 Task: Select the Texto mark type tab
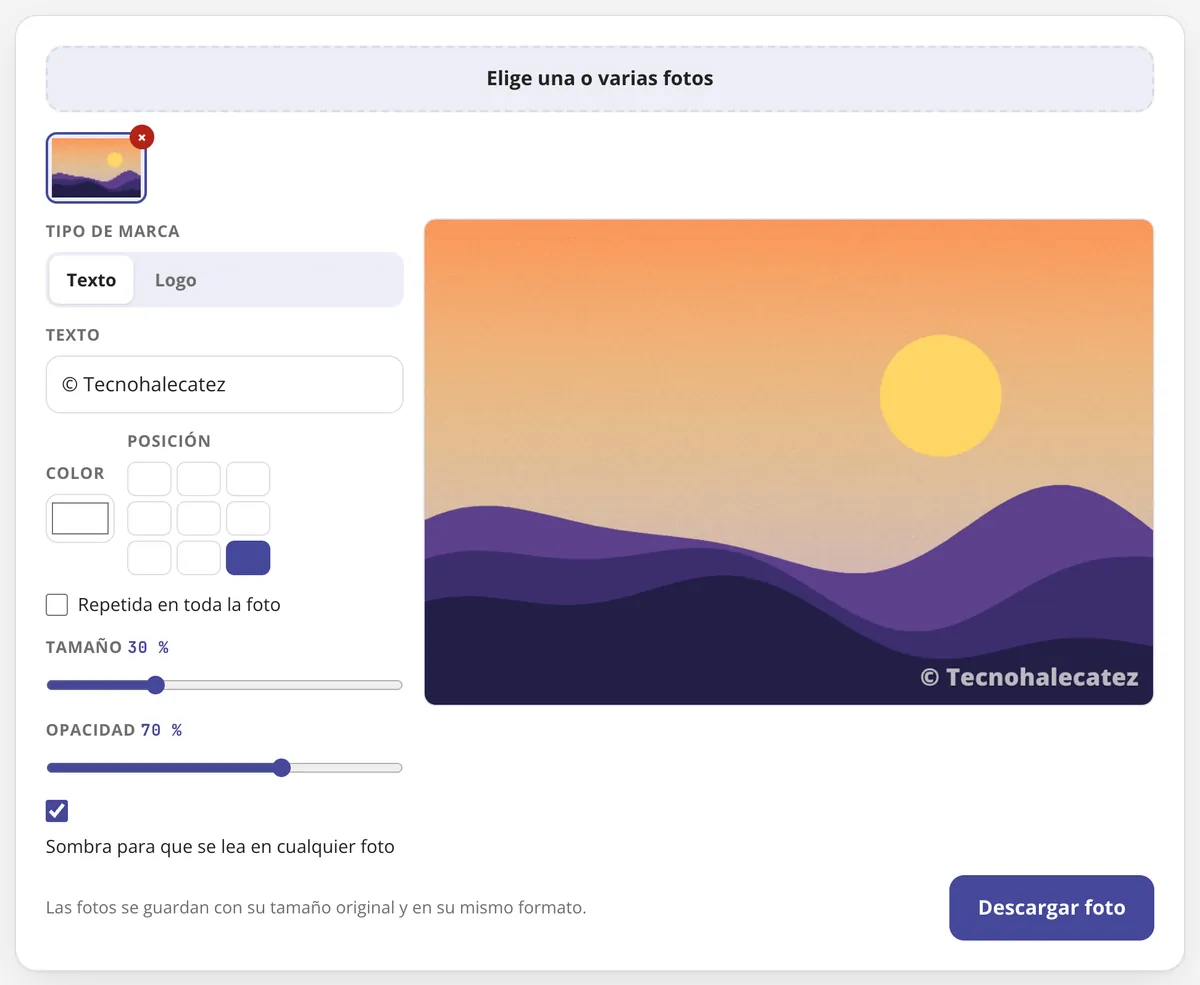(x=91, y=280)
